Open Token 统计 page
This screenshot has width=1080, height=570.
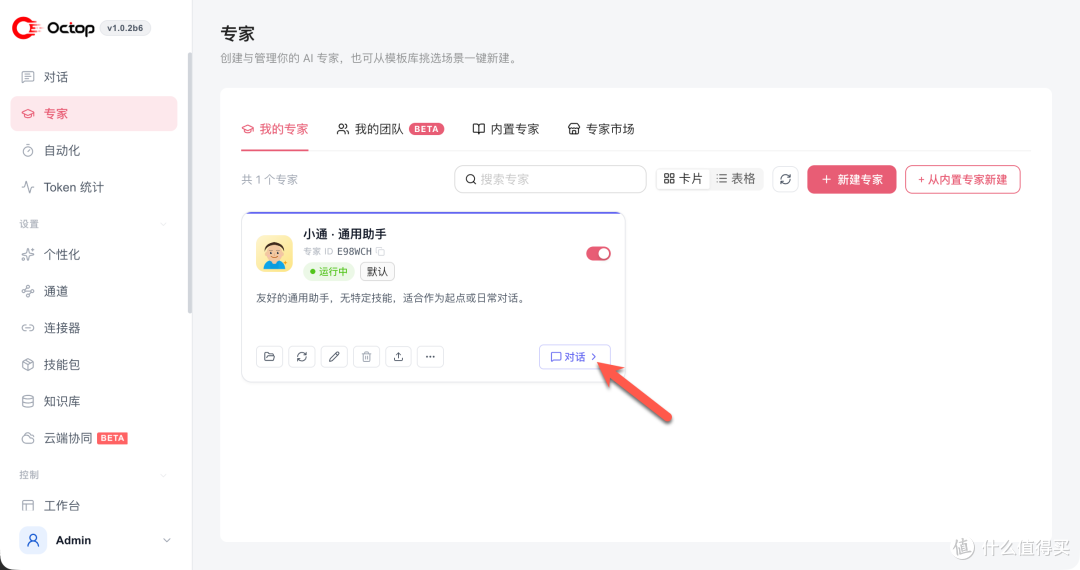[94, 187]
